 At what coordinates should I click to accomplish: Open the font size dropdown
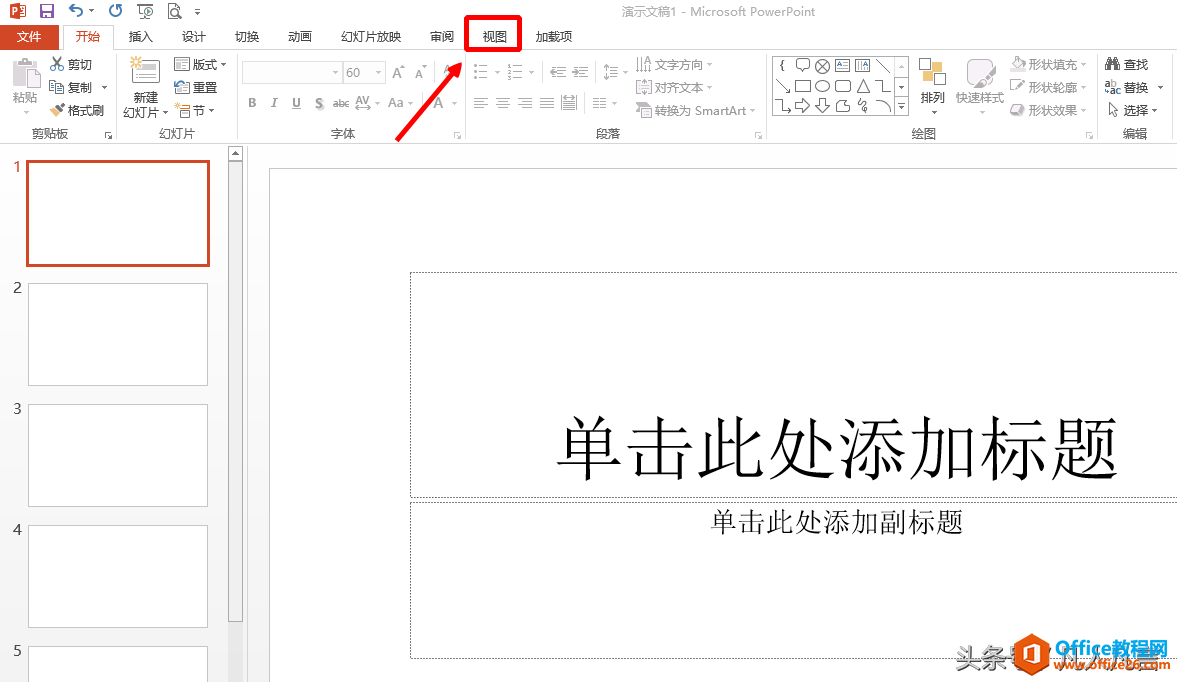(377, 71)
